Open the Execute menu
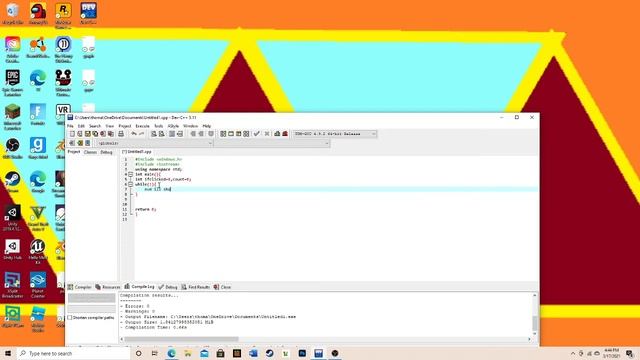Viewport: 640px width, 360px height. pos(142,126)
